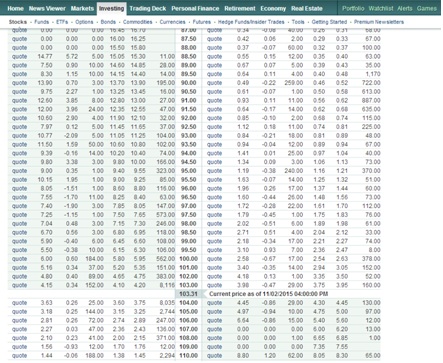Click the open interest value 8,035
This screenshot has height=363, width=443.
[167, 303]
